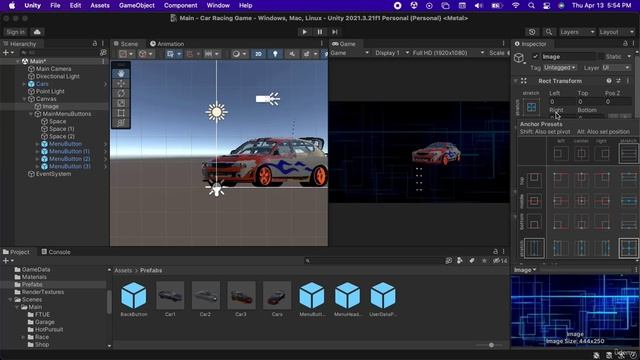Open the Component menu
Screen dimensions: 640x360
[180, 5]
